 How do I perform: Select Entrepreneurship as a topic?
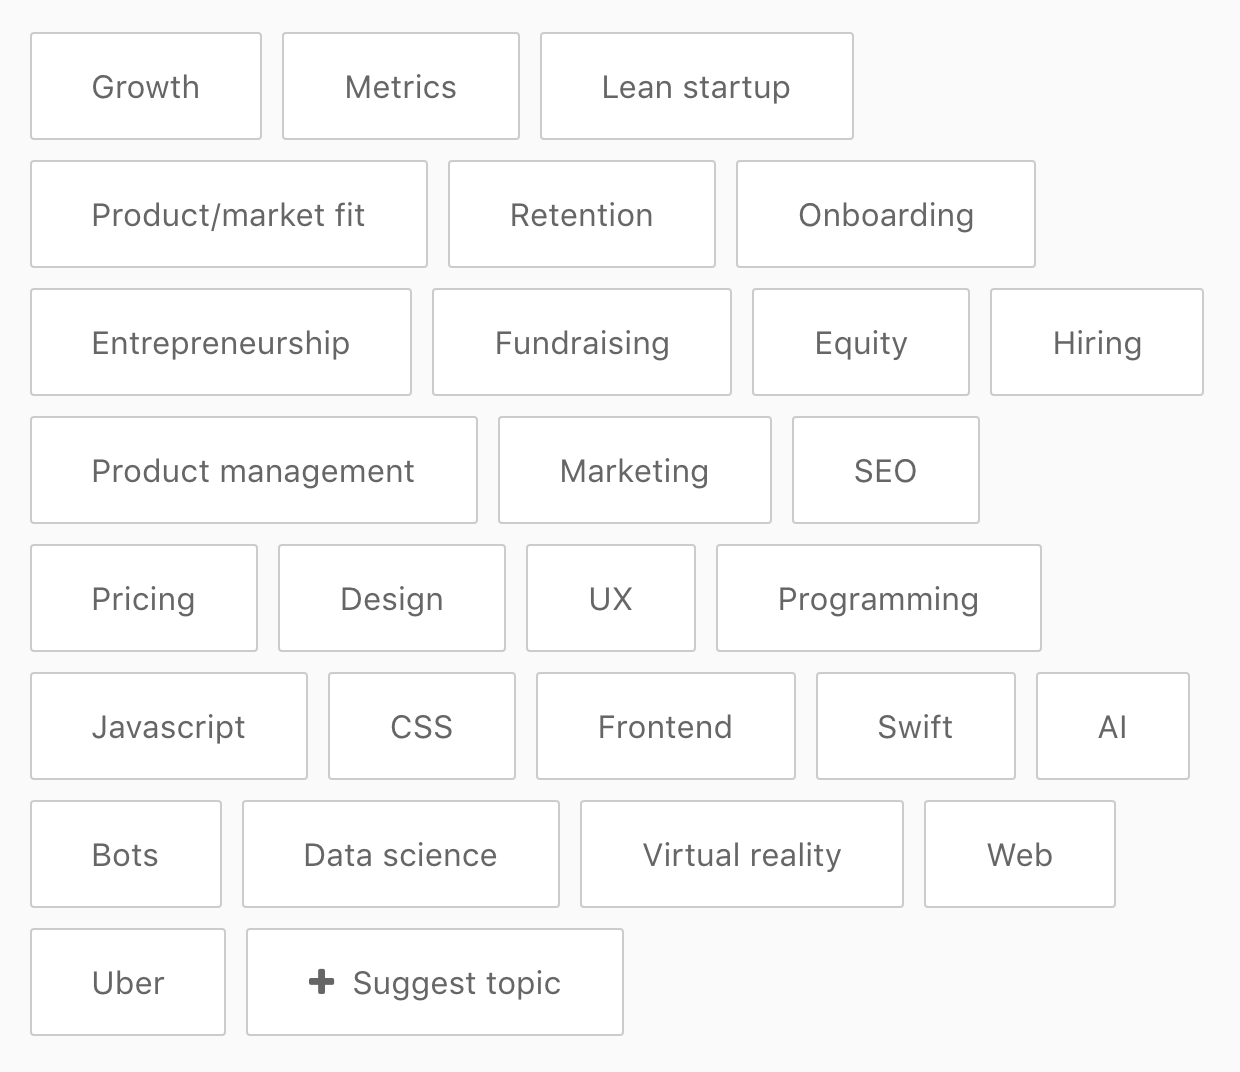(221, 343)
